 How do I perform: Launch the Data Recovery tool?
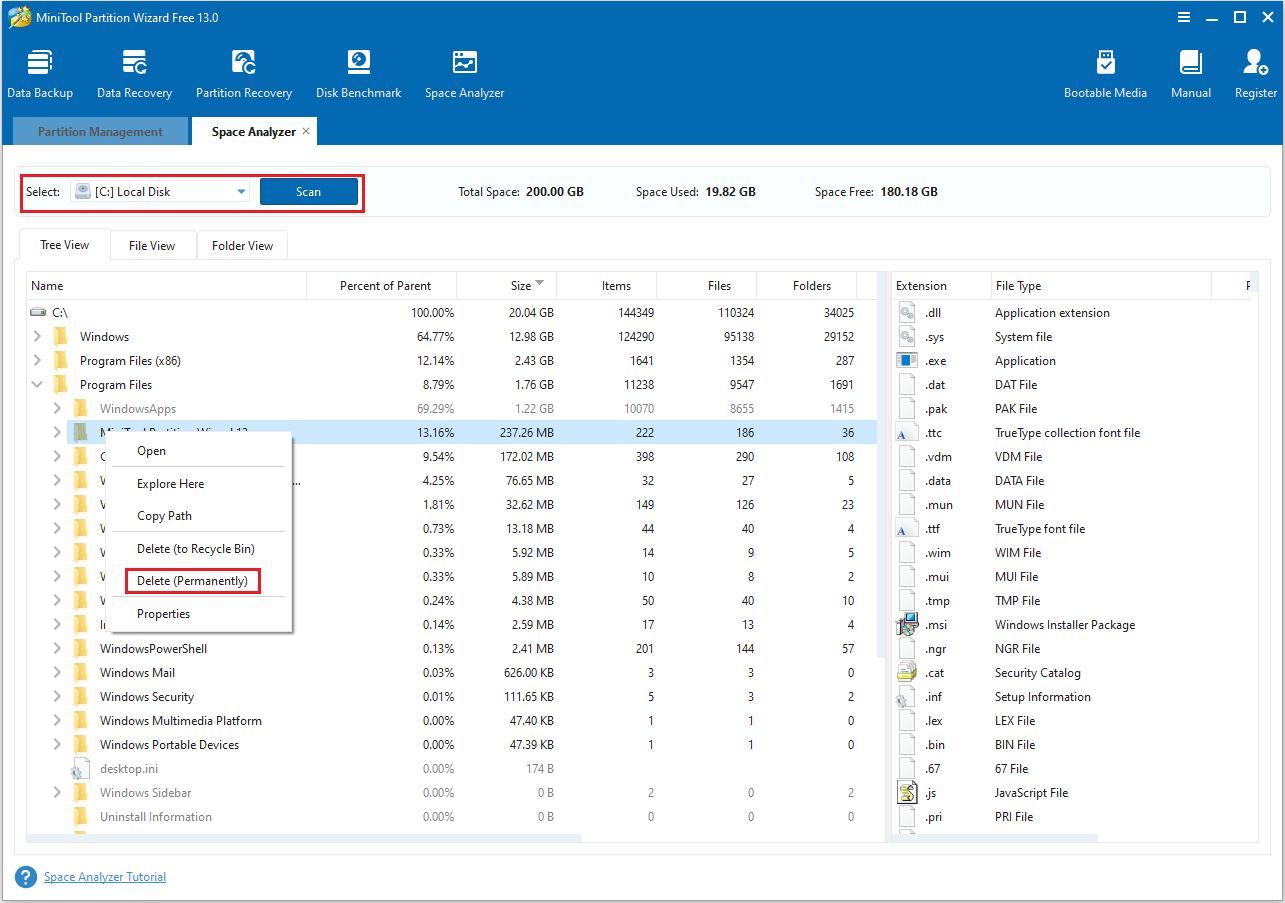pyautogui.click(x=134, y=74)
